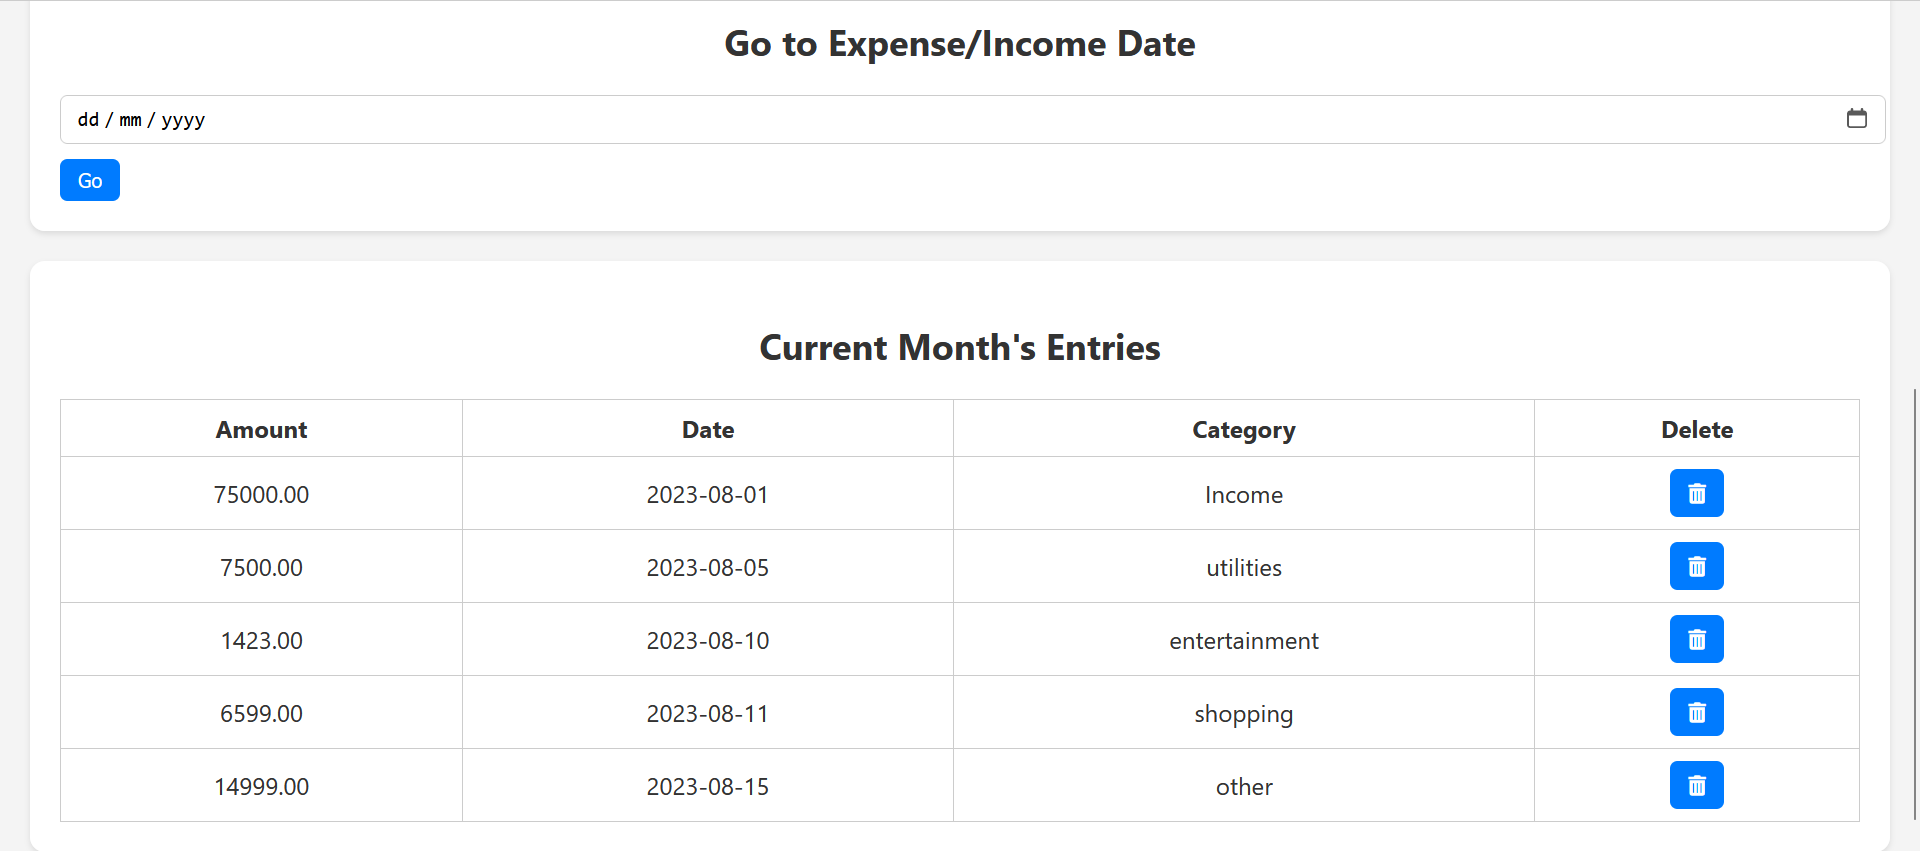Screen dimensions: 1920x851
Task: Select the yyyy year segment in date input
Action: 183,120
